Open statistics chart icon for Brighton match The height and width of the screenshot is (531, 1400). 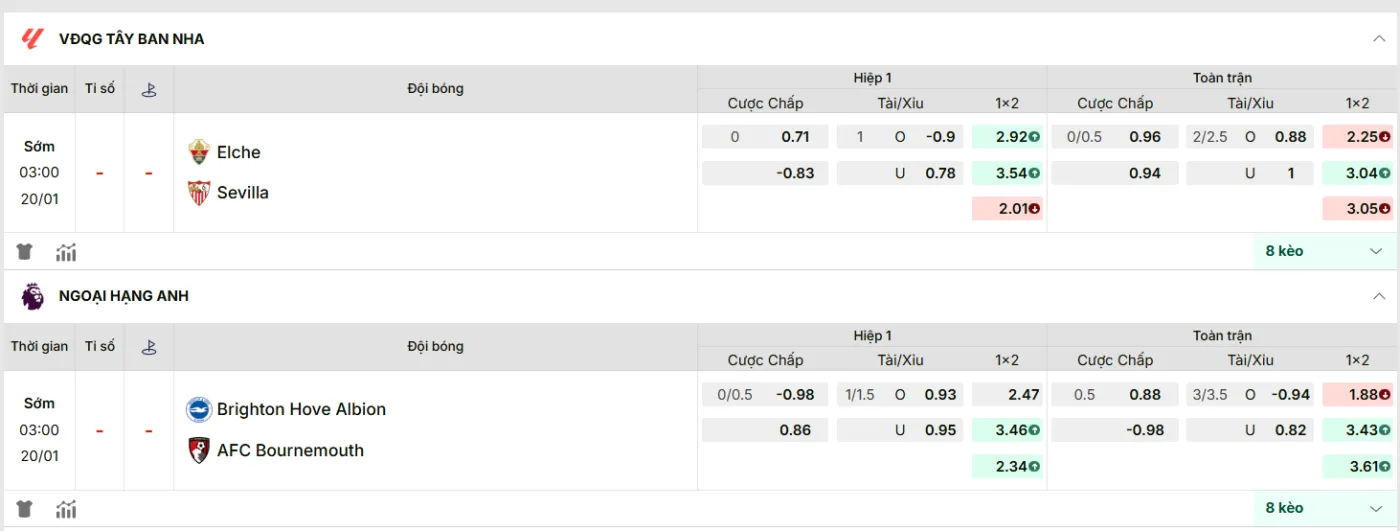click(x=66, y=509)
